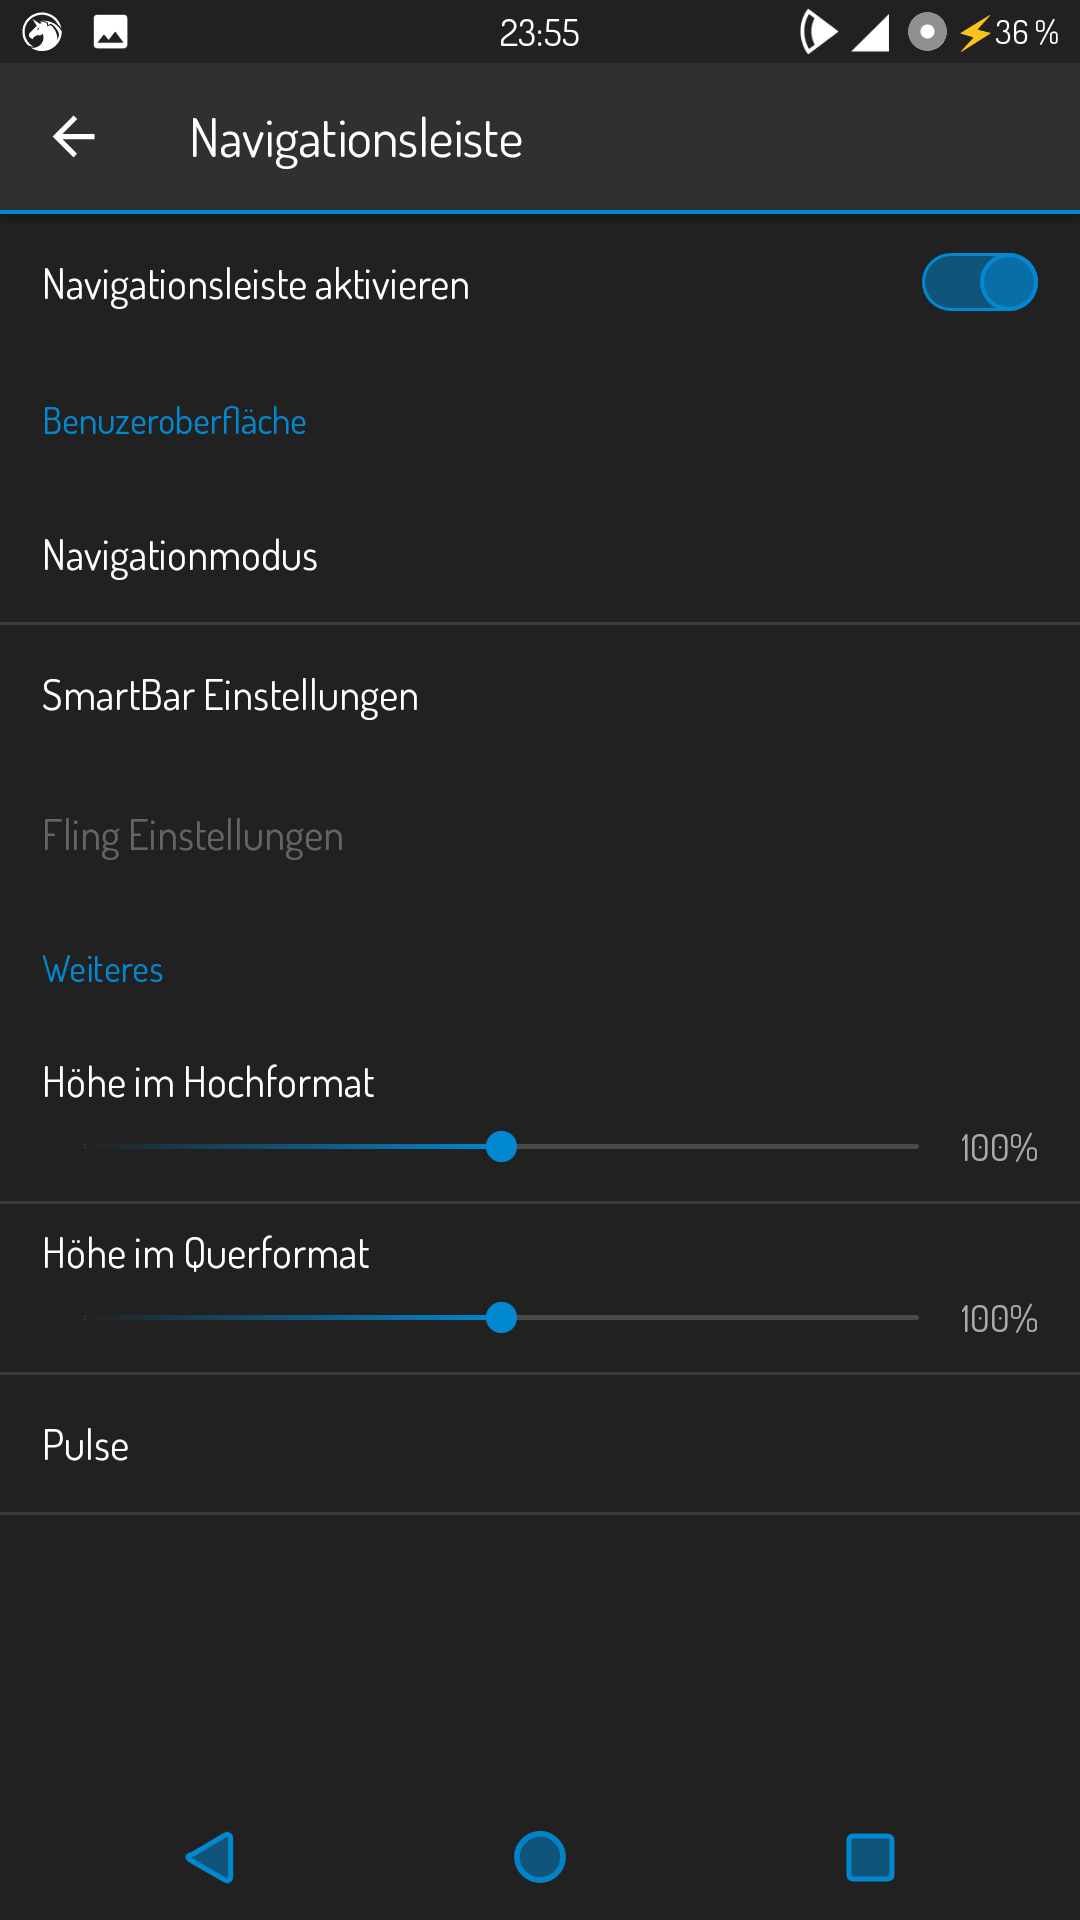1080x1920 pixels.
Task: Open the Navigationmodus option
Action: tap(180, 556)
